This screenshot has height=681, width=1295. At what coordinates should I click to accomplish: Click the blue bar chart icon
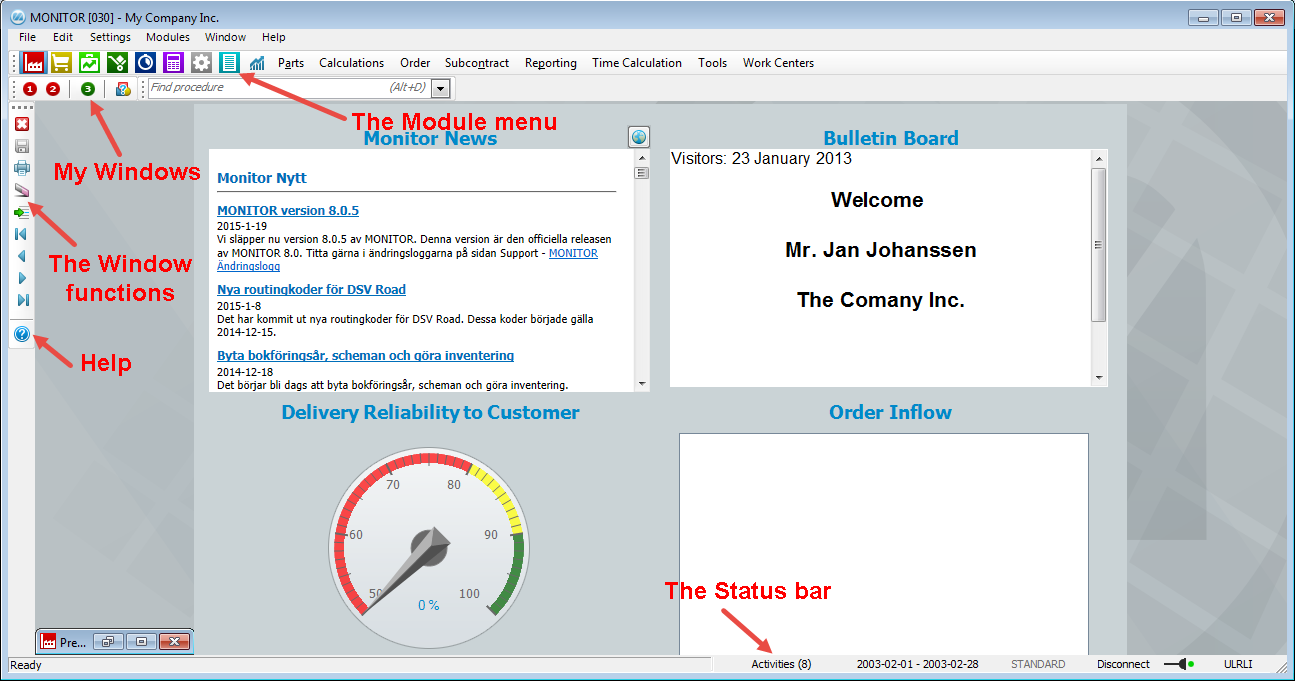coord(257,63)
